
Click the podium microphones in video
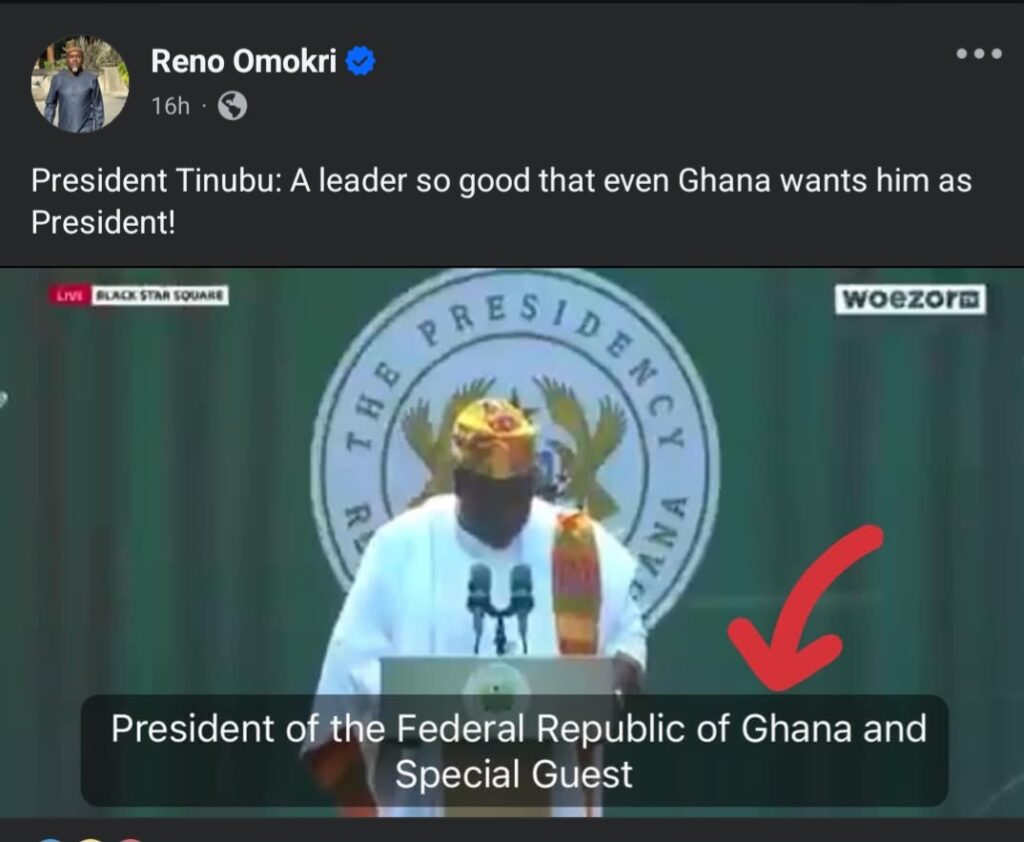[500, 606]
